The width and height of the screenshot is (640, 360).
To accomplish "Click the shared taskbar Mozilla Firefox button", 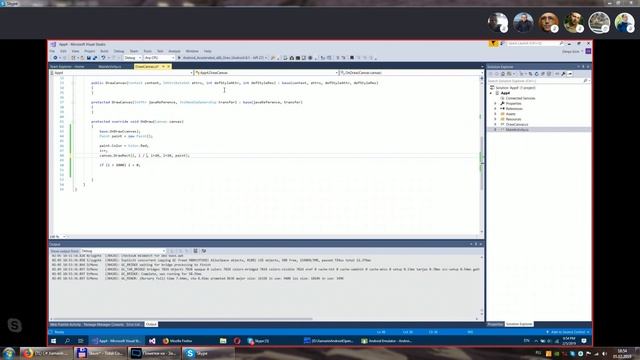I will tap(178, 341).
